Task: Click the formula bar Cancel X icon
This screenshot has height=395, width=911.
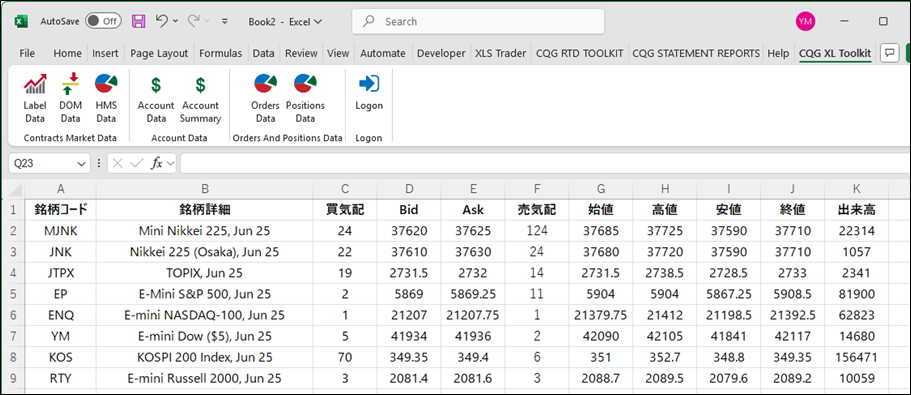Action: point(118,163)
